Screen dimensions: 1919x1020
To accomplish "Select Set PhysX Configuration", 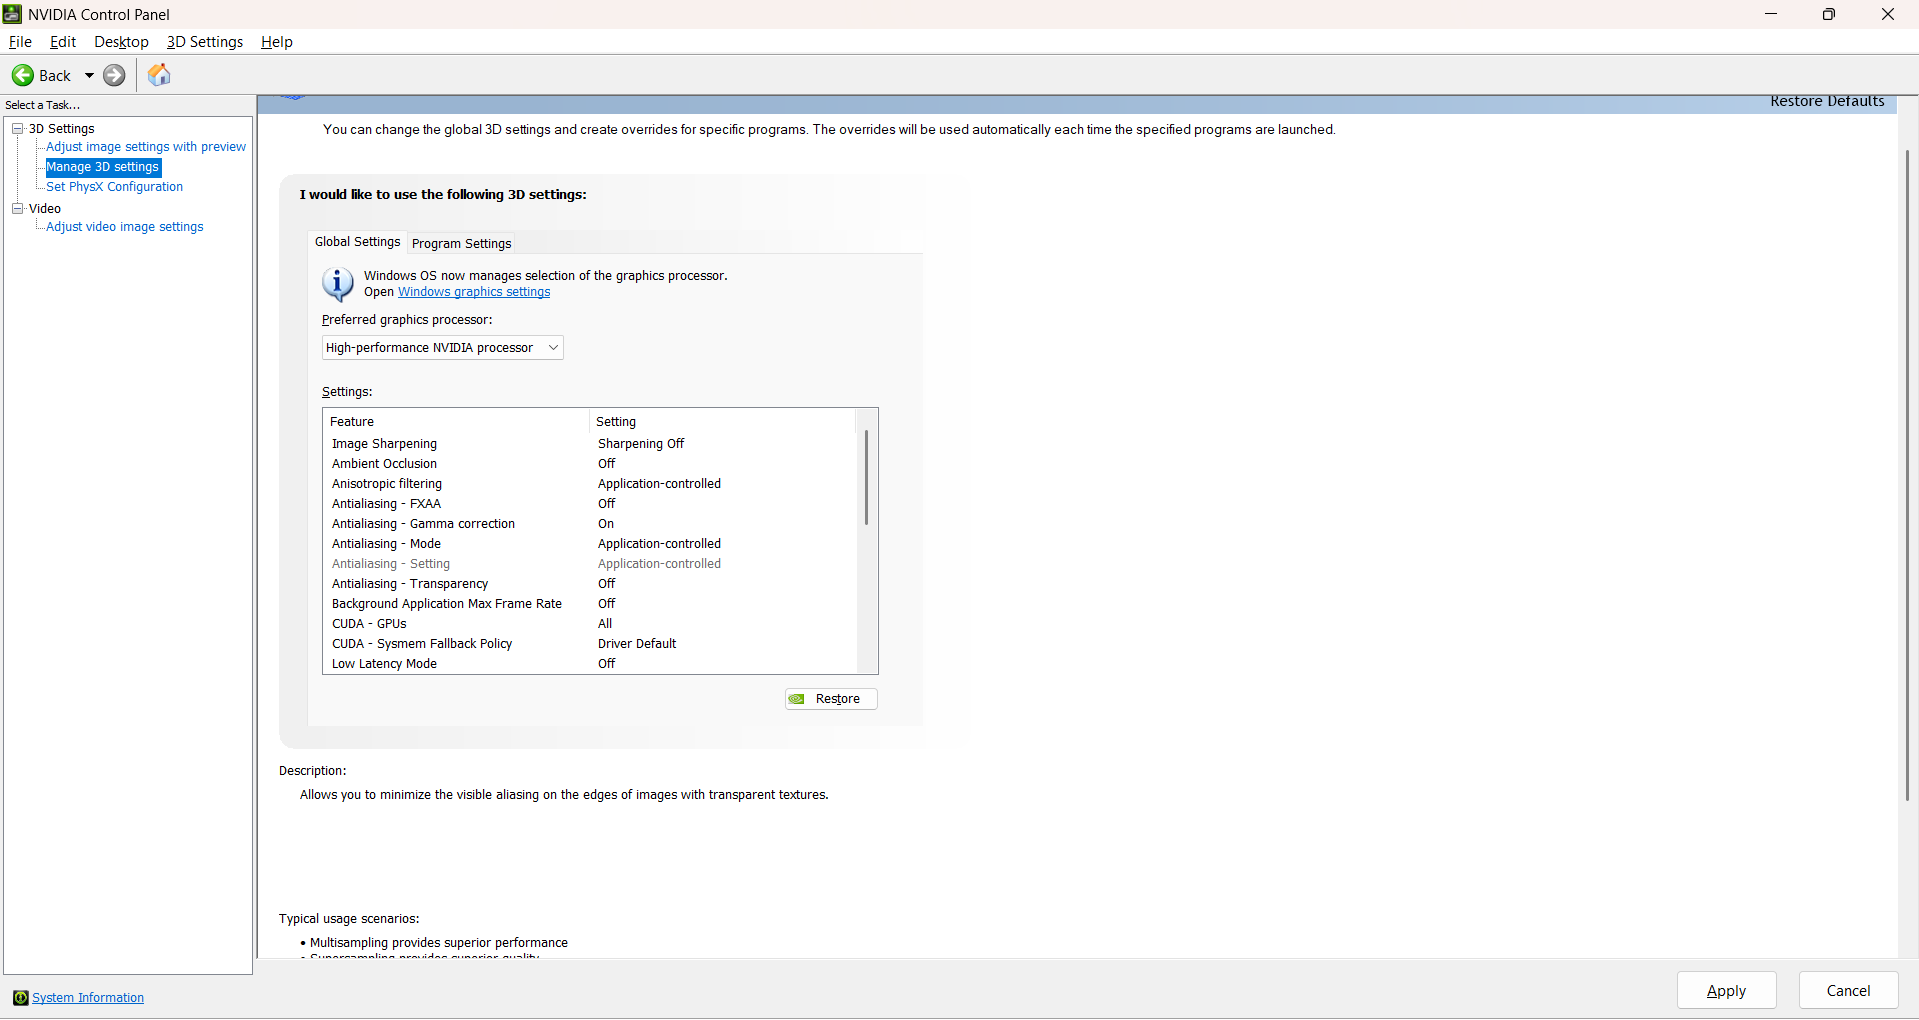I will point(115,187).
